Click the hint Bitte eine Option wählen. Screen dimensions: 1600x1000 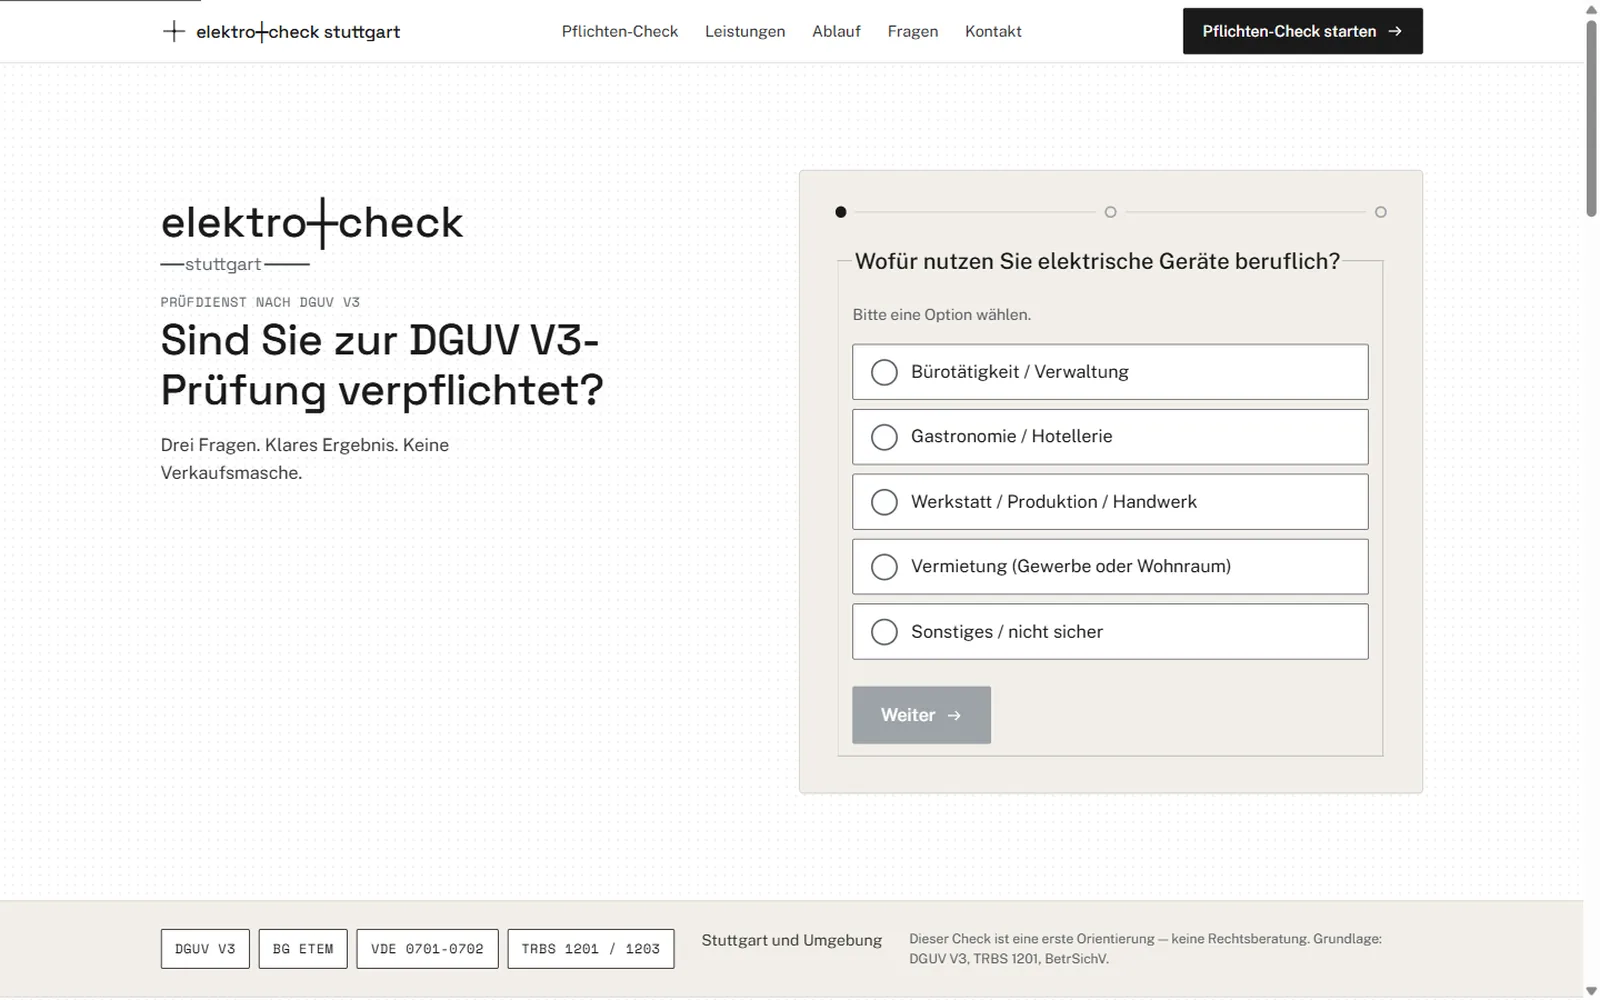click(x=941, y=315)
